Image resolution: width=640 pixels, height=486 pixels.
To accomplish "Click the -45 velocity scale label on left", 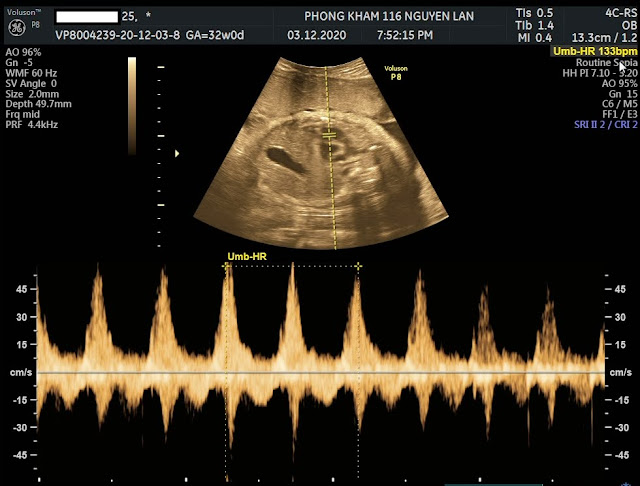I will (x=20, y=455).
